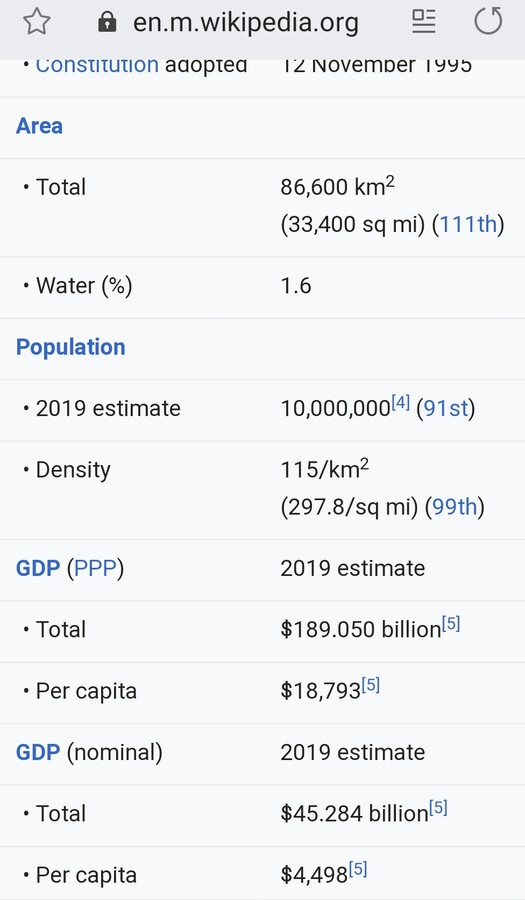Viewport: 525px width, 900px height.
Task: Open citation [4] next to population
Action: pyautogui.click(x=400, y=403)
